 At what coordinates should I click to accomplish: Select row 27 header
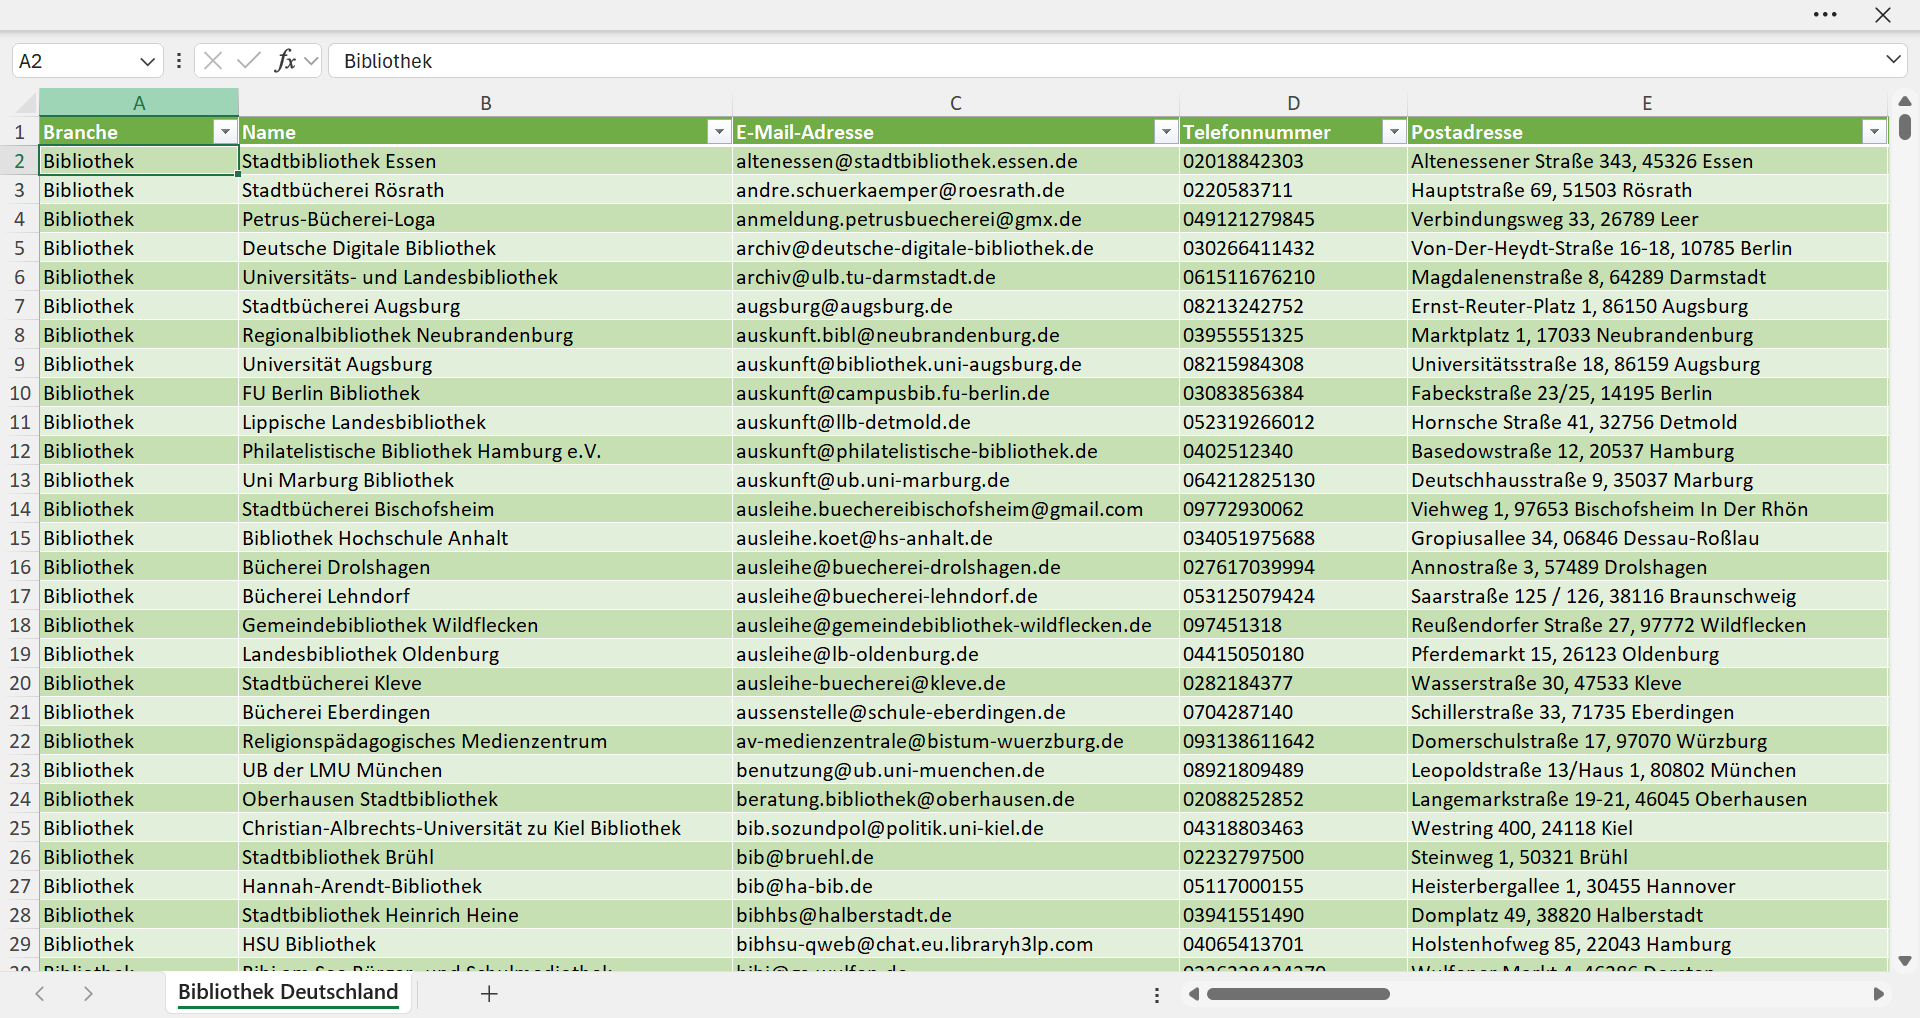(19, 886)
